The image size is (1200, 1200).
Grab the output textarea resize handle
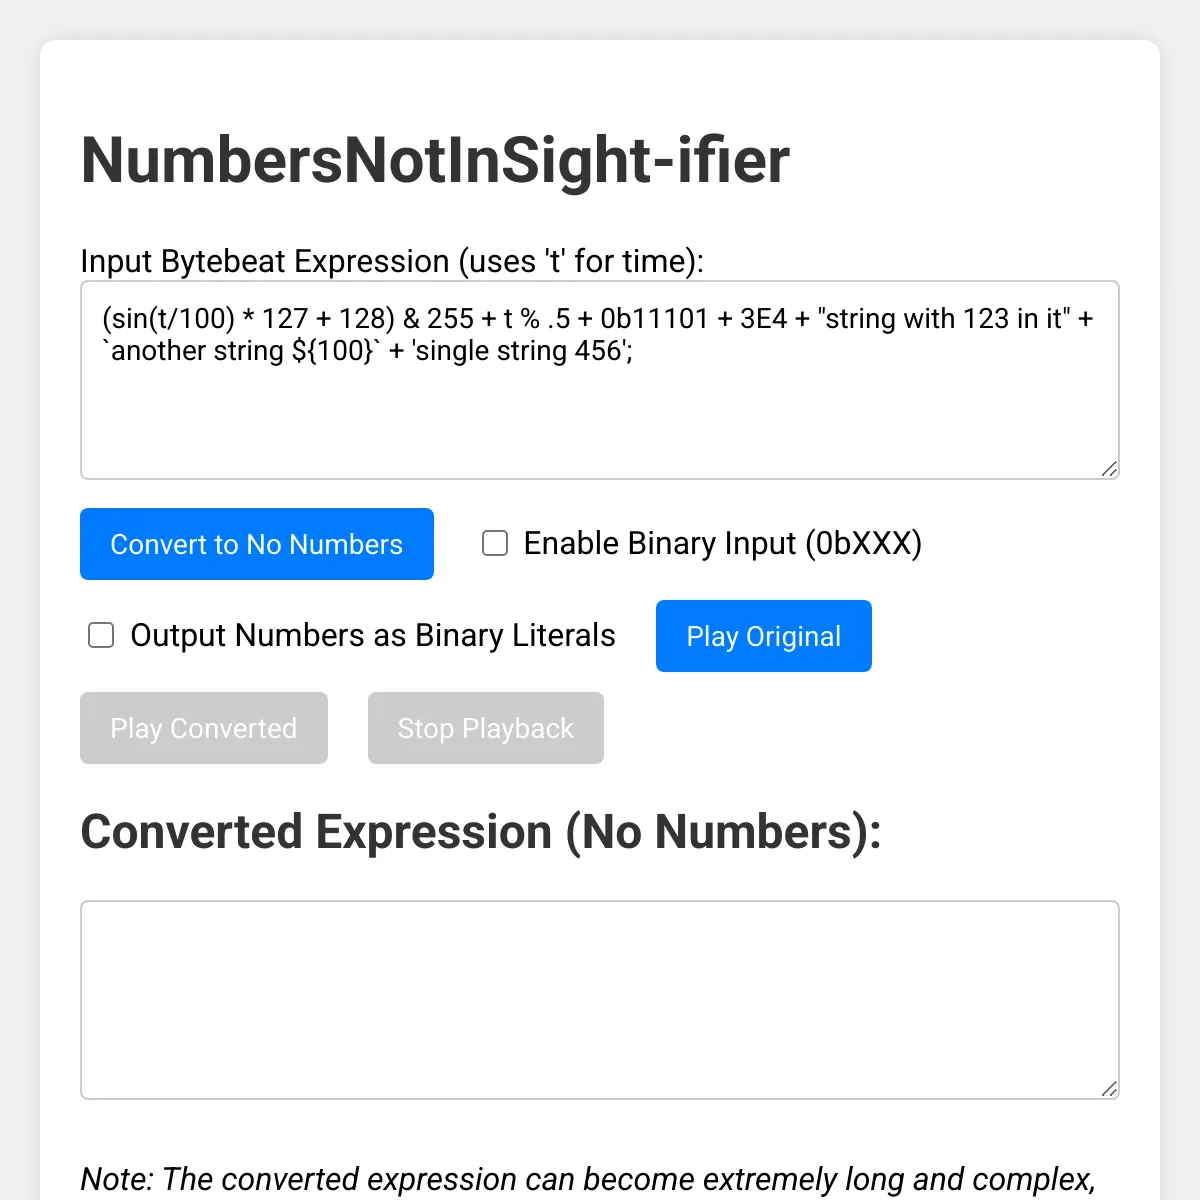coord(1109,1089)
